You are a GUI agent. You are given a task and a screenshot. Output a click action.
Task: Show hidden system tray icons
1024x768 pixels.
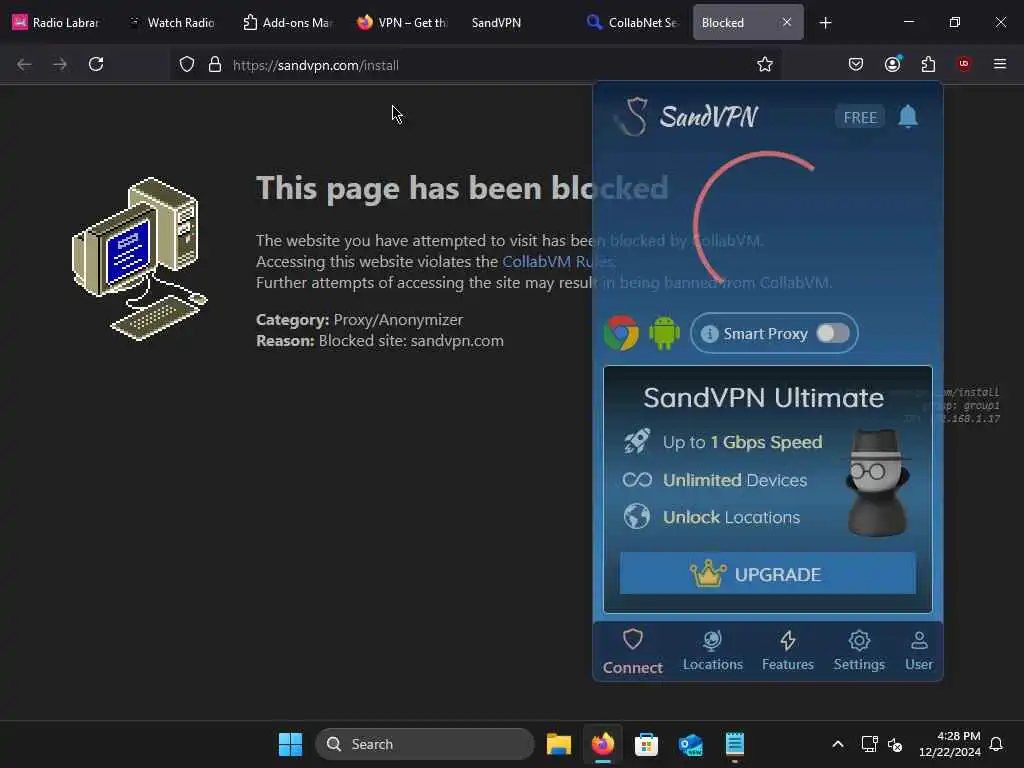click(838, 744)
